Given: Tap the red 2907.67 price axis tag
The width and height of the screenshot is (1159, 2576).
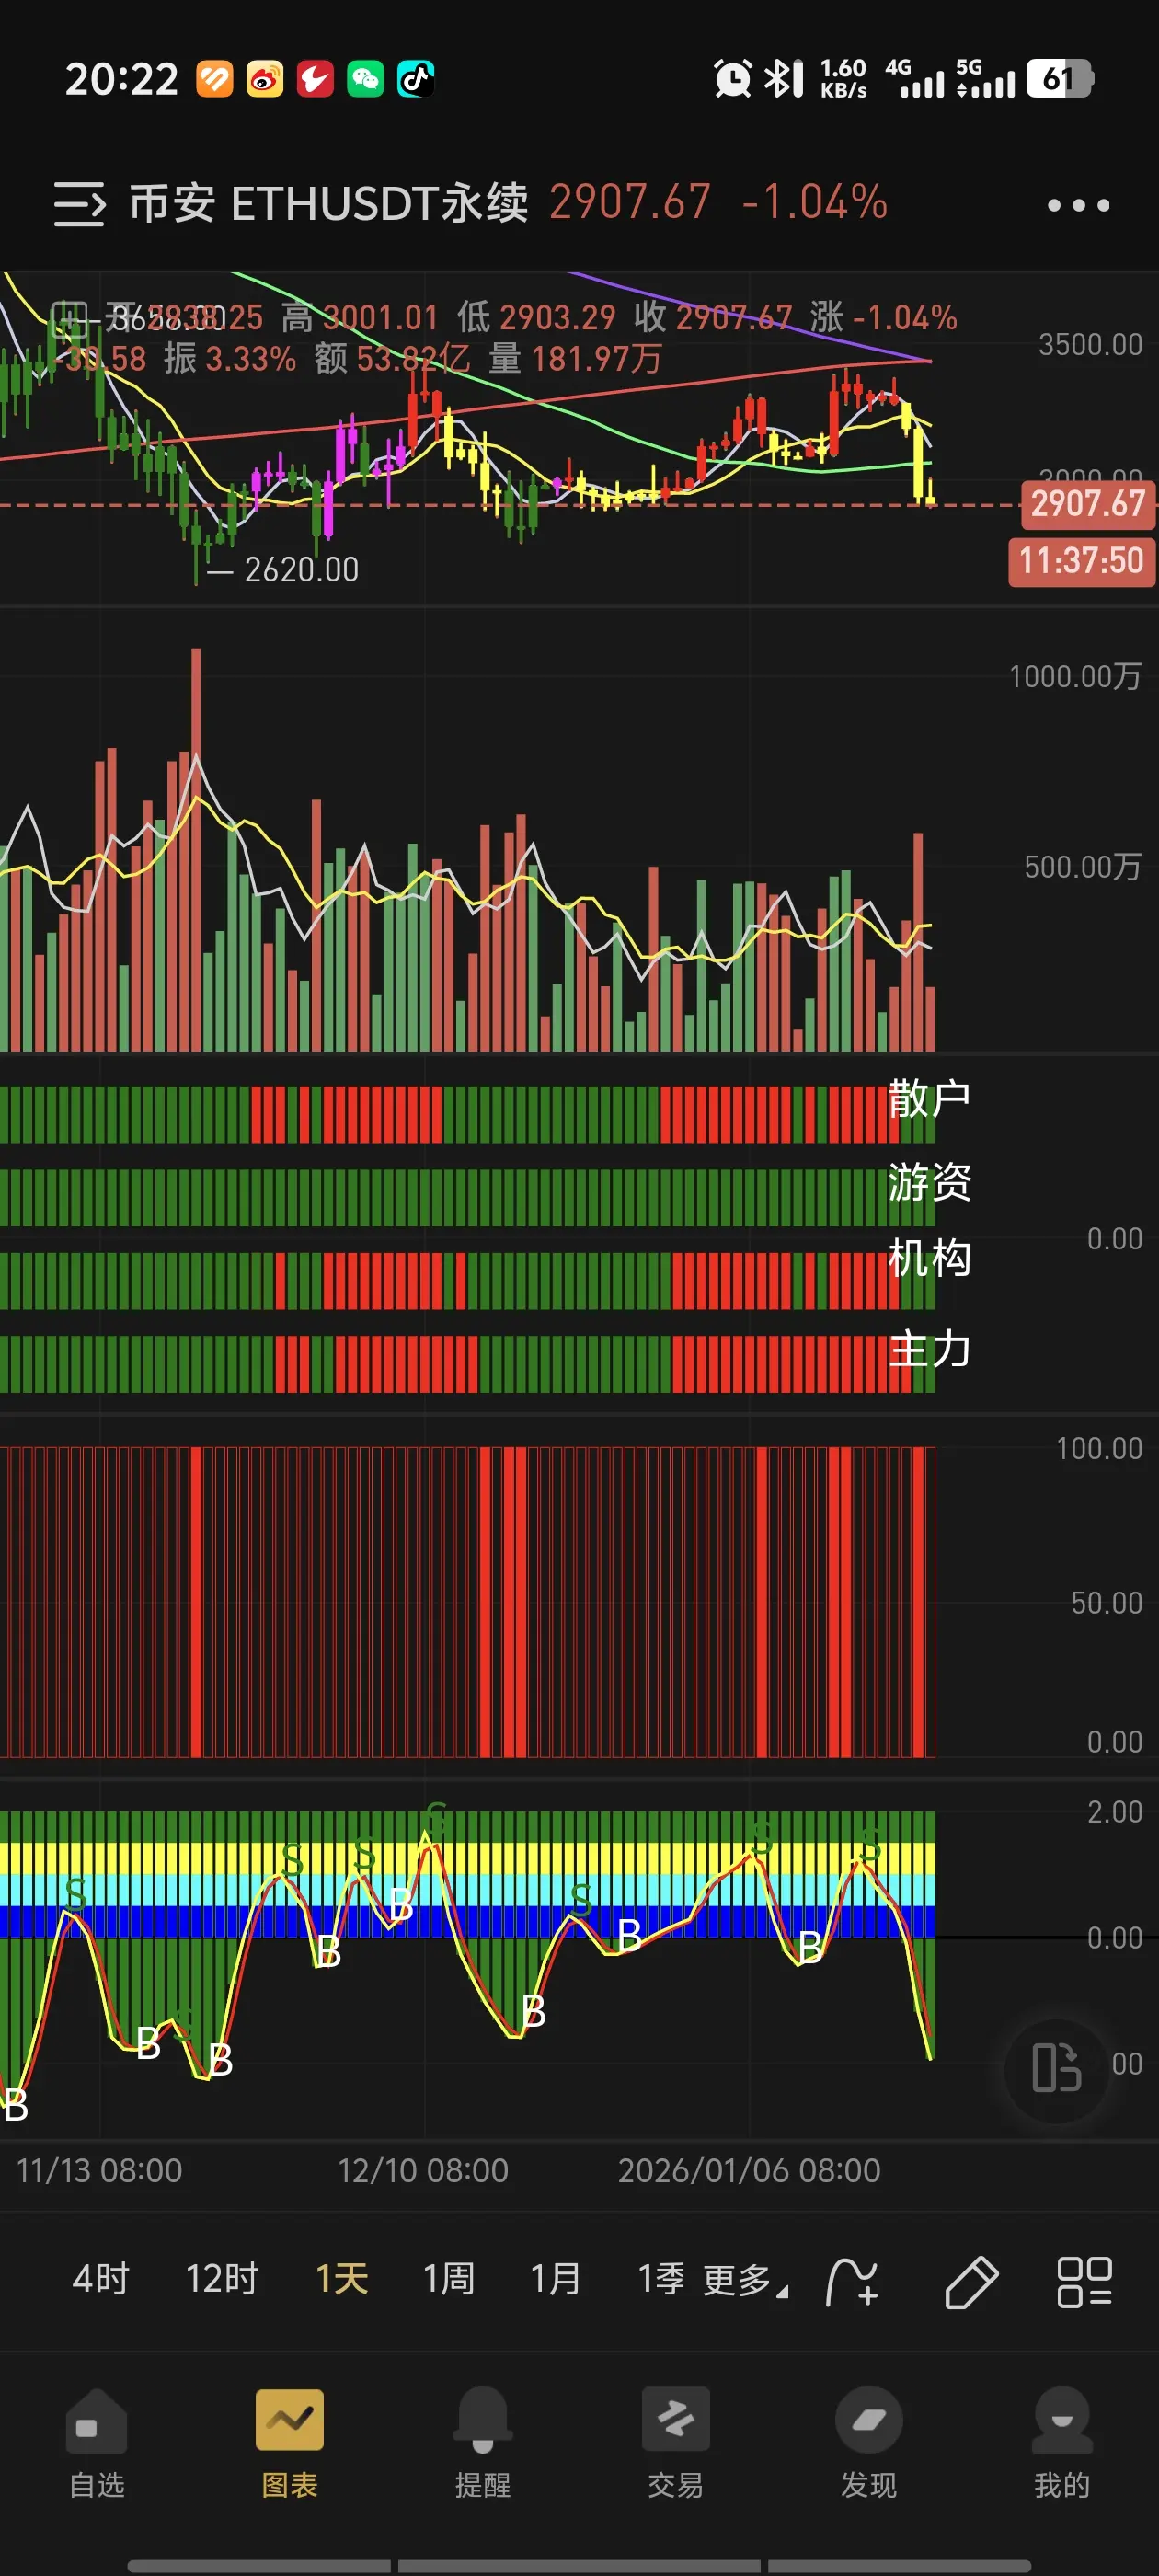Looking at the screenshot, I should (x=1087, y=504).
